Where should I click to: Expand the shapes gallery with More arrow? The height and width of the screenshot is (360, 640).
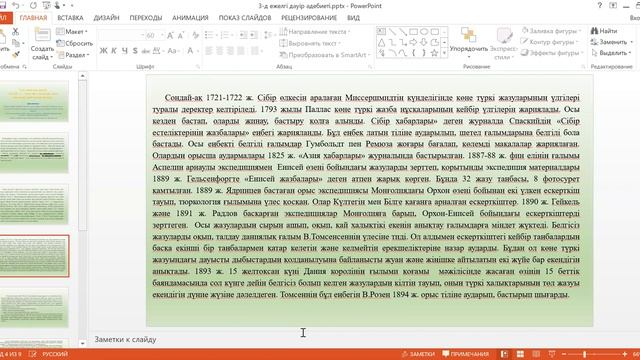tap(444, 53)
